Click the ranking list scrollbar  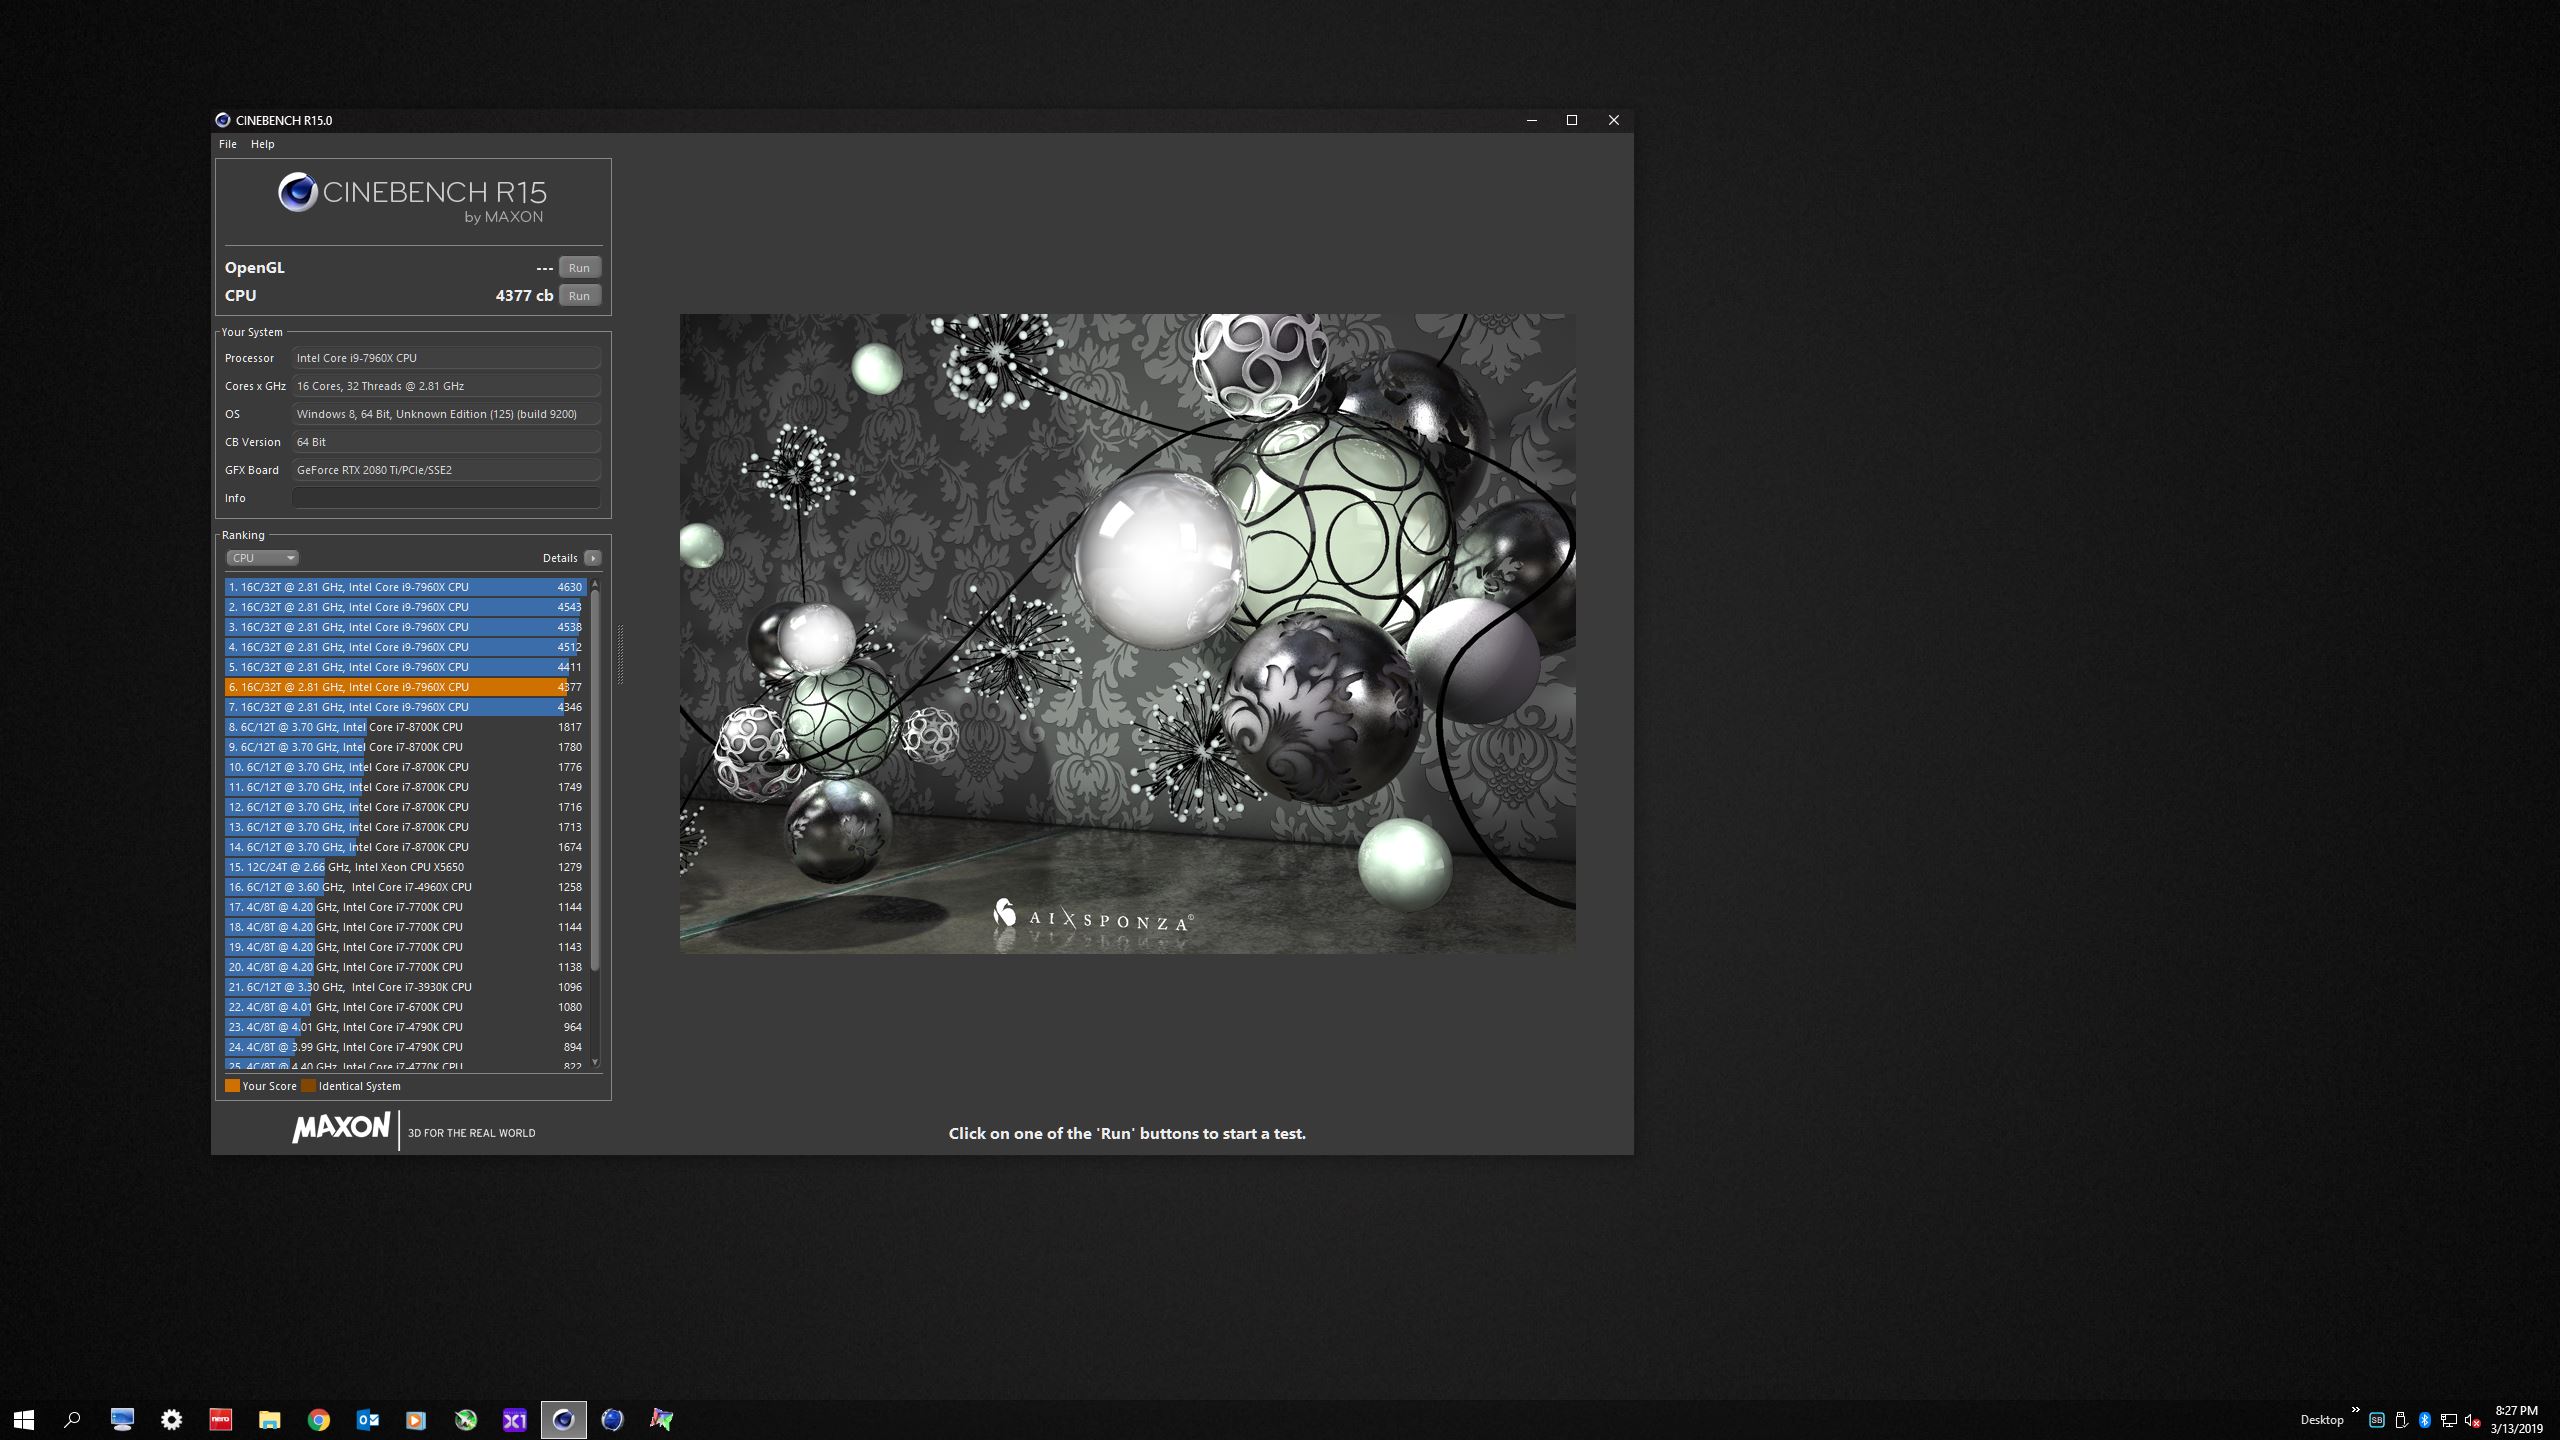[x=595, y=780]
